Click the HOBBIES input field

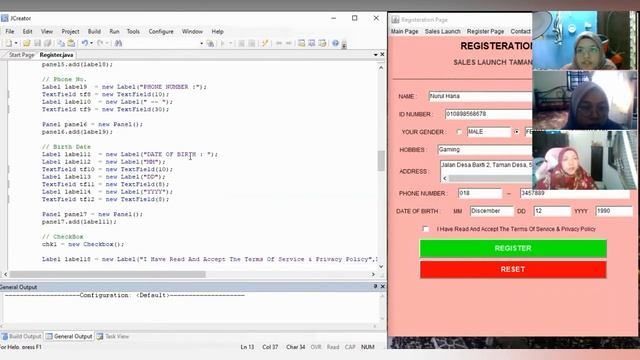pos(485,150)
